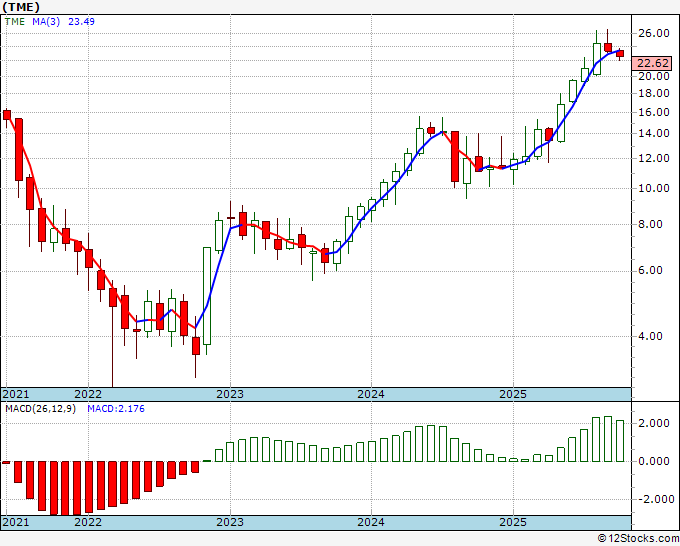This screenshot has height=546, width=680.
Task: Click 2024 on the MACD panel time axis
Action: [371, 522]
